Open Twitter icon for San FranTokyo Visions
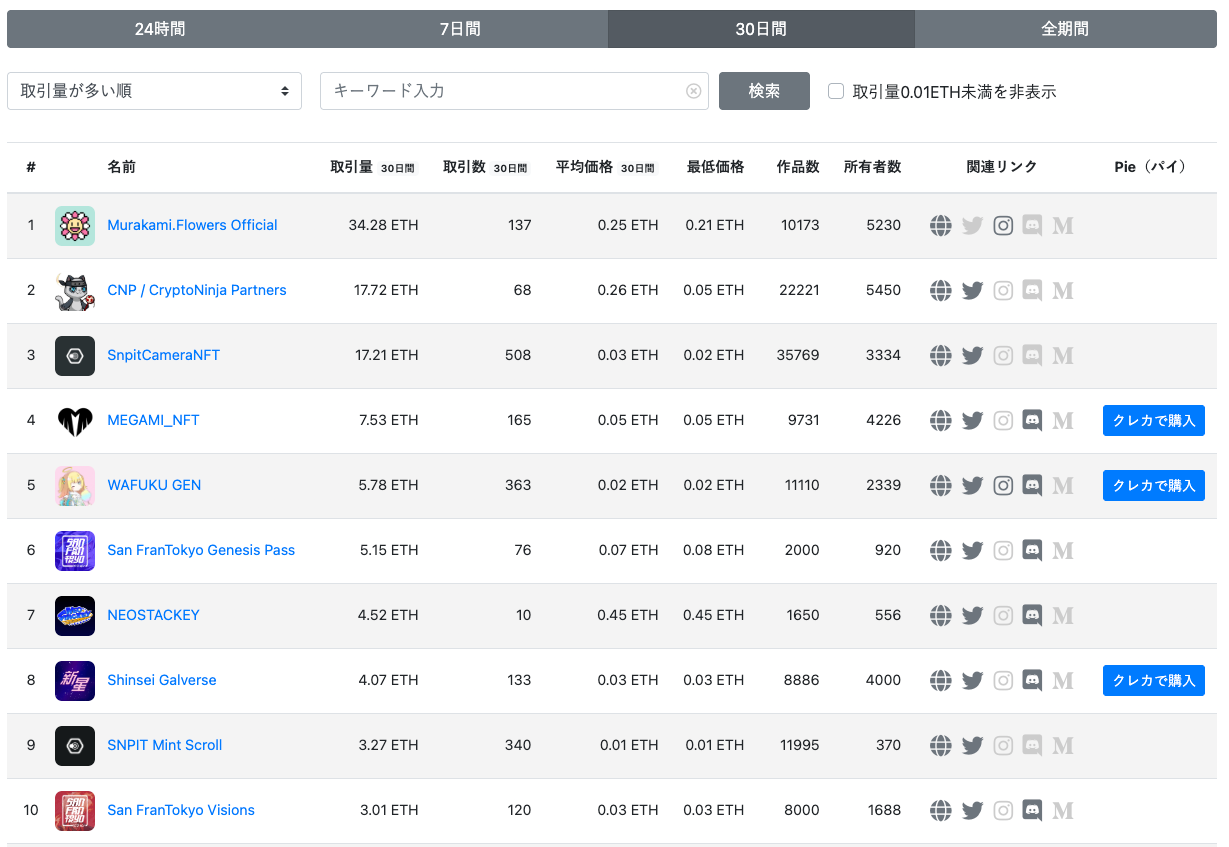 pos(972,810)
